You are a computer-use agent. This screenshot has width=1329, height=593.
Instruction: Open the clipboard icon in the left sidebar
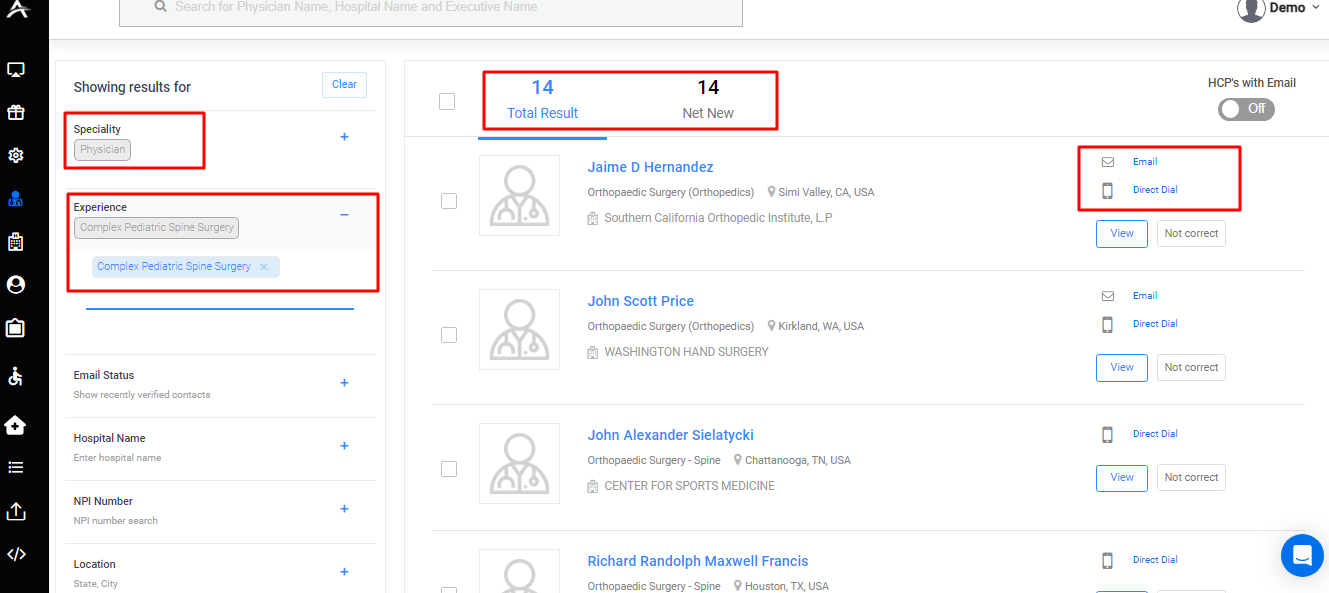pos(14,326)
